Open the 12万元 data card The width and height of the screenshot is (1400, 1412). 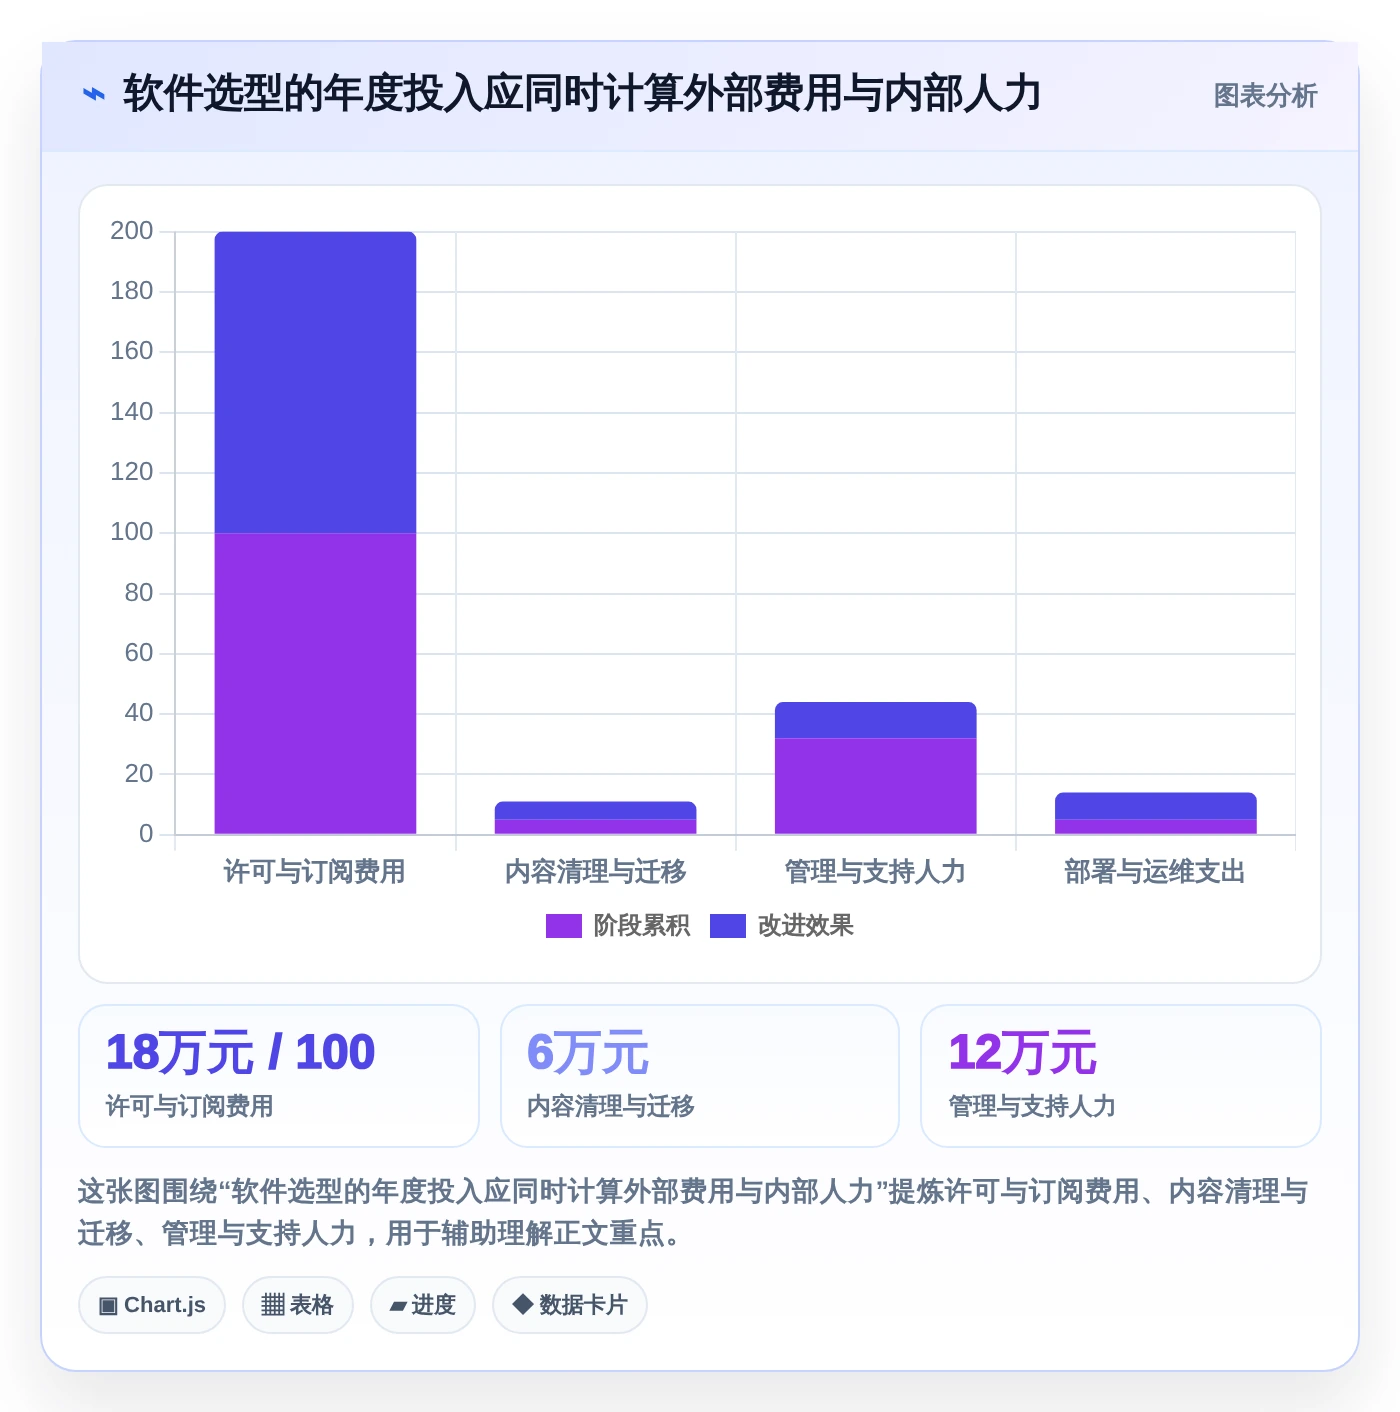click(x=1121, y=1076)
